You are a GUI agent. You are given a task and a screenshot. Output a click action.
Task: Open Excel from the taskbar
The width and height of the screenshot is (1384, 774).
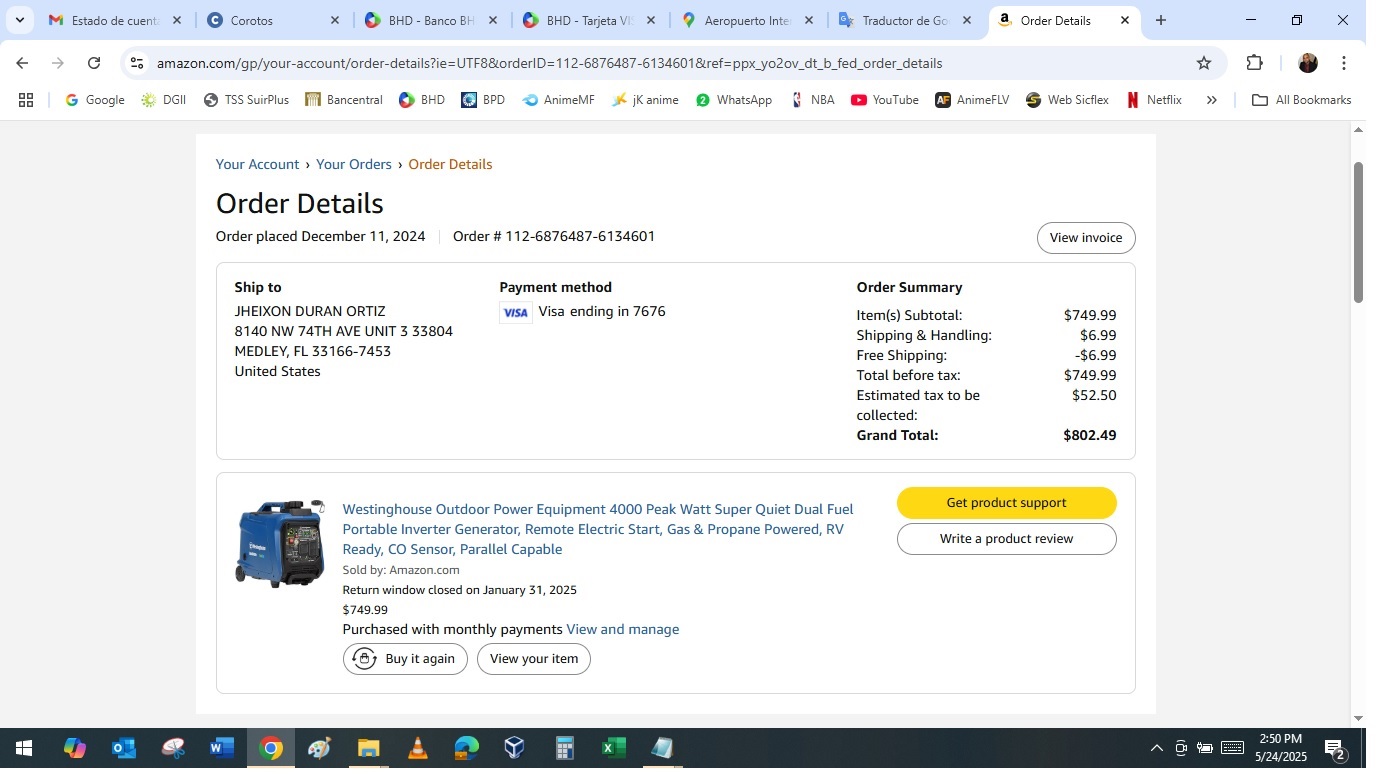click(x=613, y=748)
